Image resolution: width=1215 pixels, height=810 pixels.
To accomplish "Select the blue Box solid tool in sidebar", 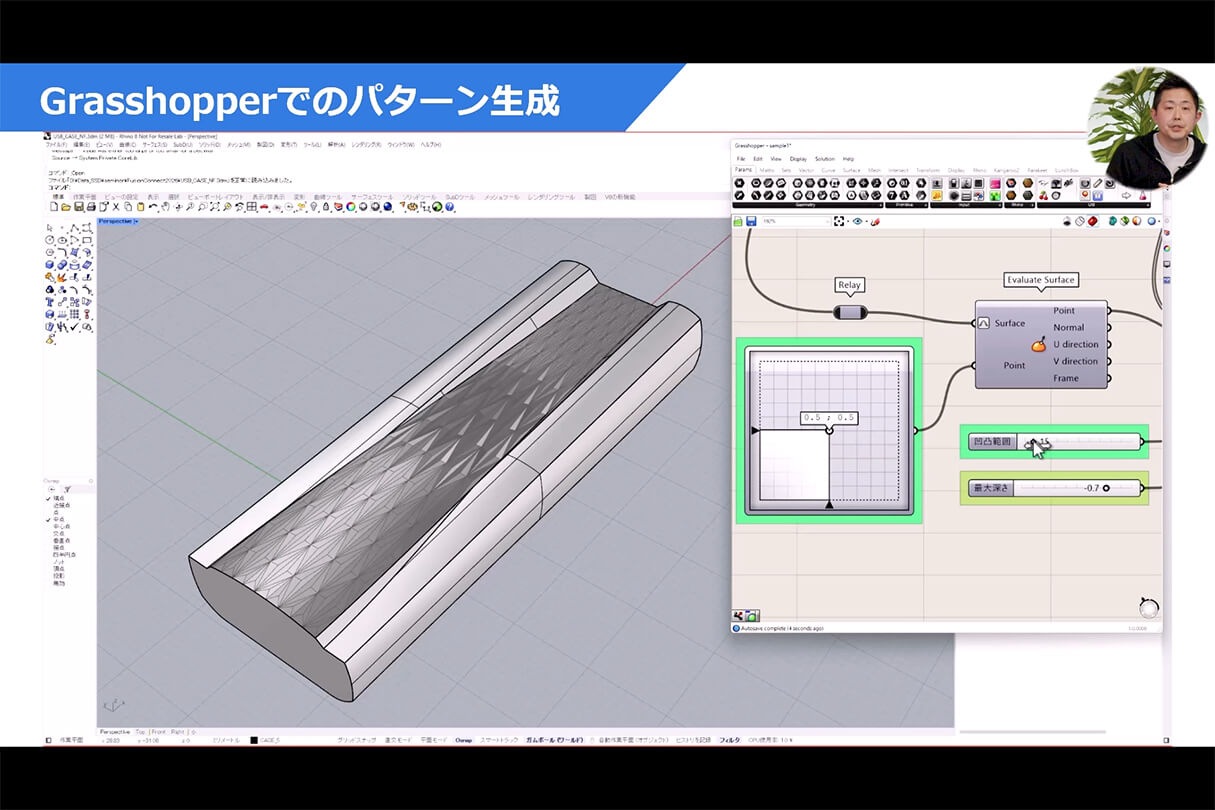I will 50,264.
